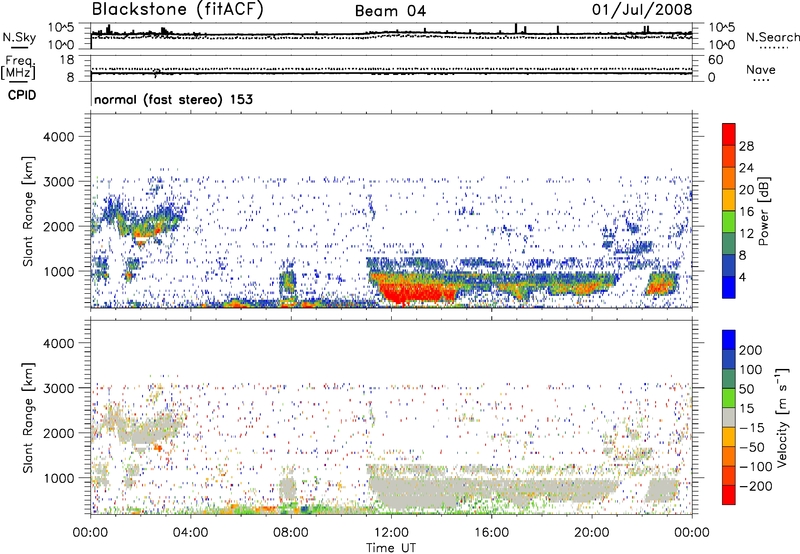Select the N.Search legend label

coord(772,37)
